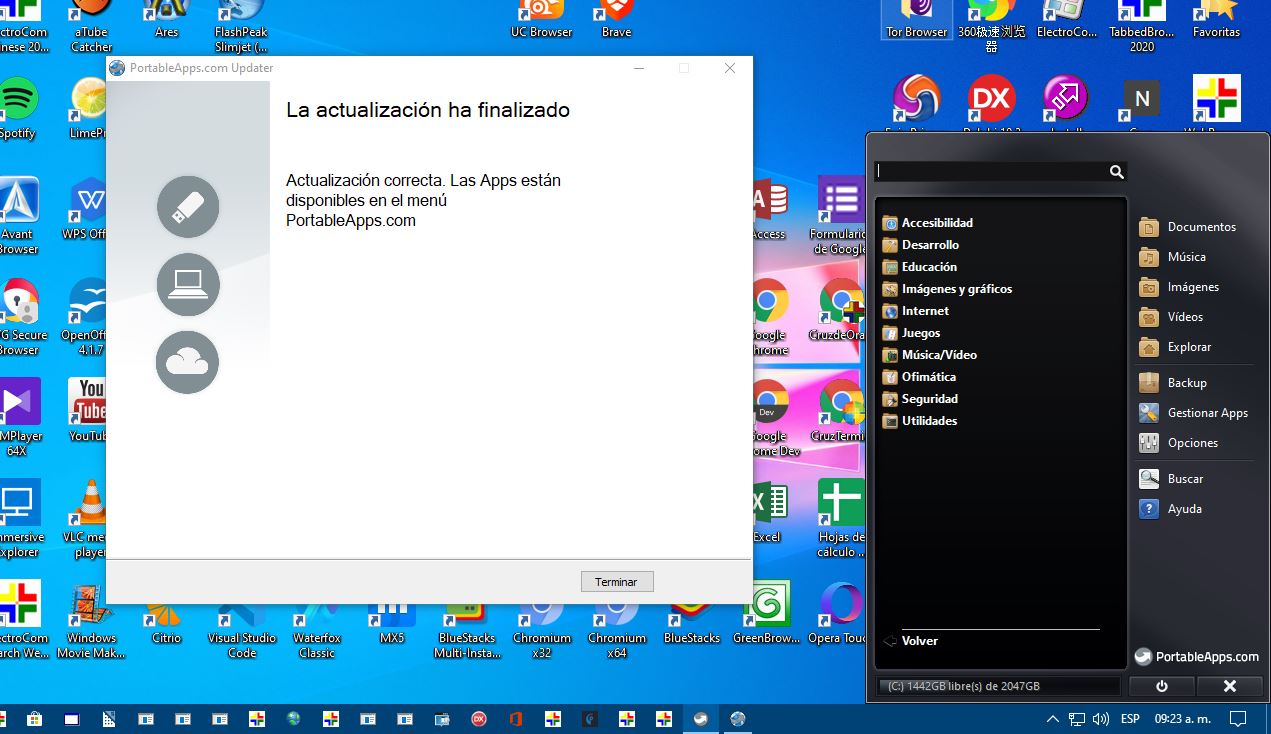Close the PortableApps menu with X button
The width and height of the screenshot is (1271, 734).
click(x=1230, y=687)
